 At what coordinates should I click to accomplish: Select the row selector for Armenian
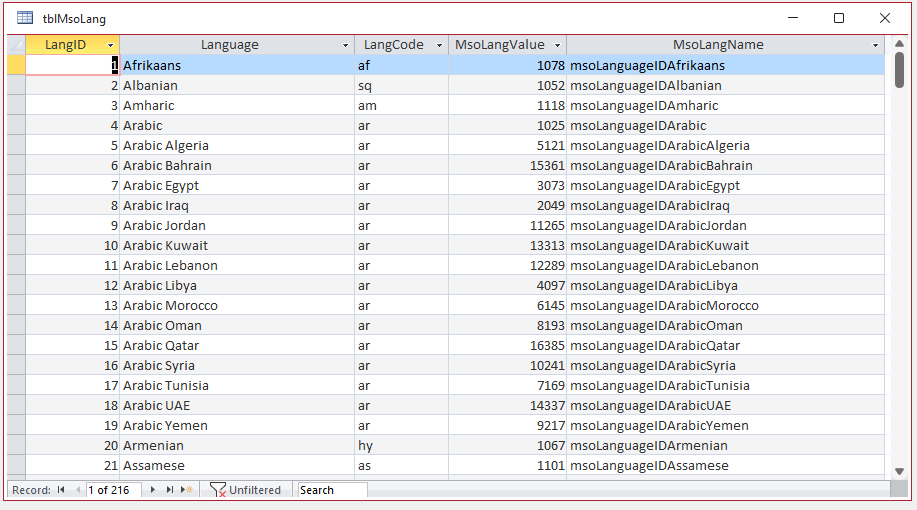coord(16,446)
